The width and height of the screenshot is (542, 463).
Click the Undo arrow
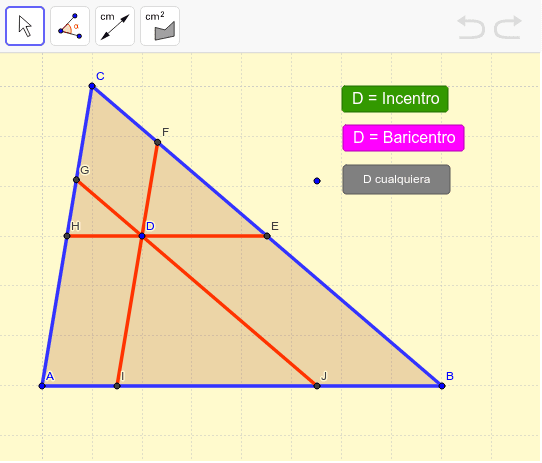click(x=470, y=27)
